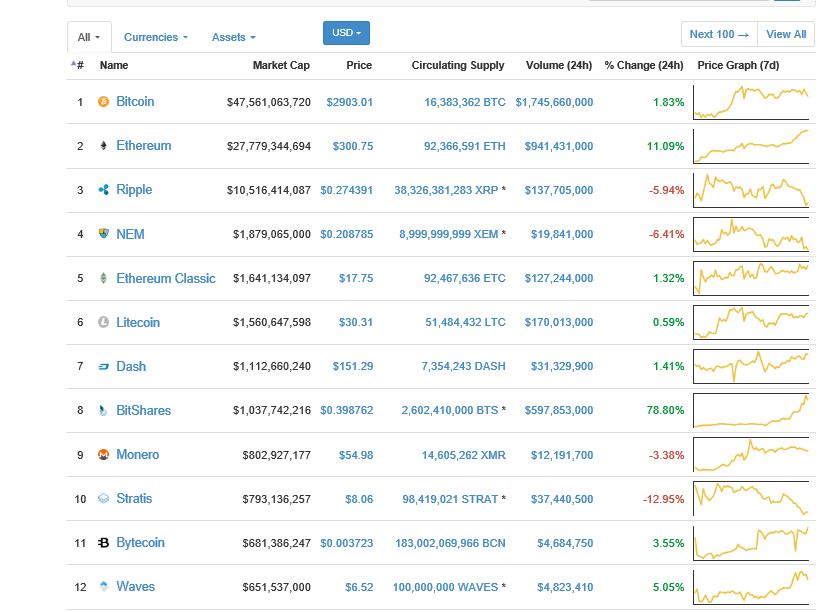Sort by Volume (24h) header
The width and height of the screenshot is (831, 612).
559,65
